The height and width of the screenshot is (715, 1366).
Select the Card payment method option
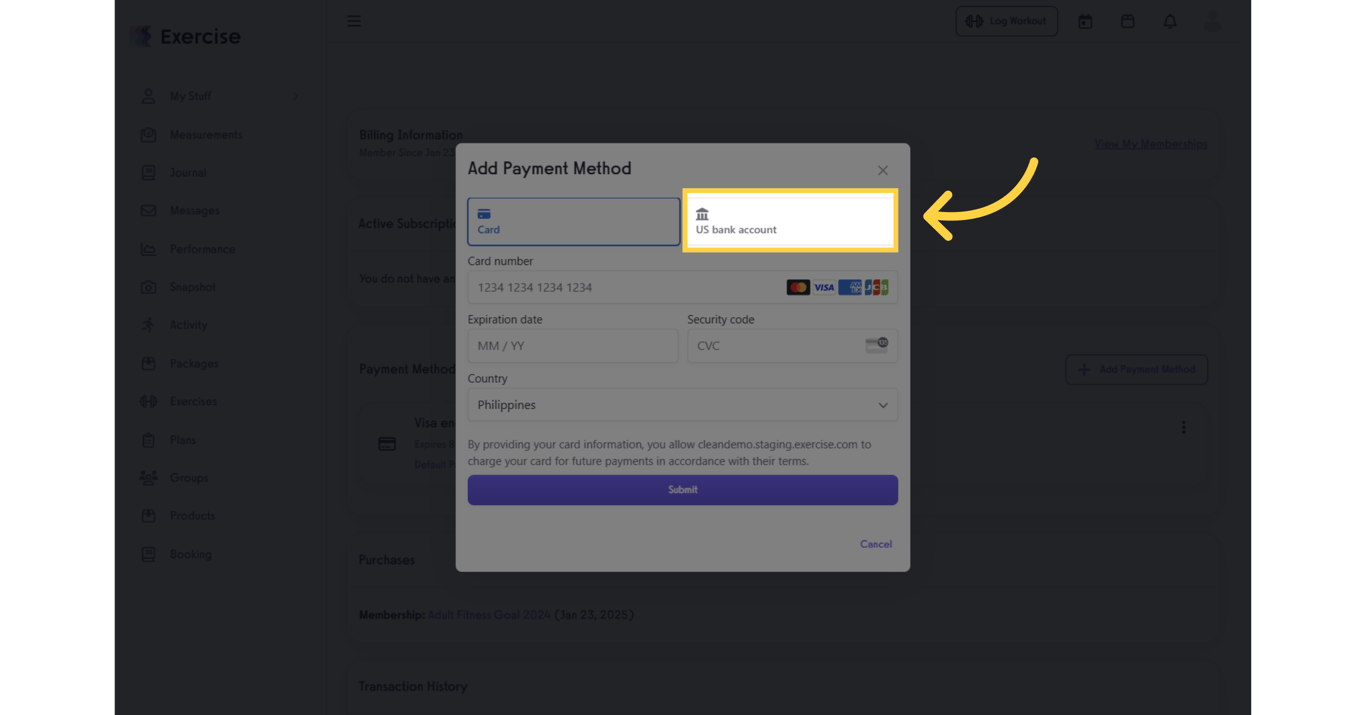tap(573, 221)
